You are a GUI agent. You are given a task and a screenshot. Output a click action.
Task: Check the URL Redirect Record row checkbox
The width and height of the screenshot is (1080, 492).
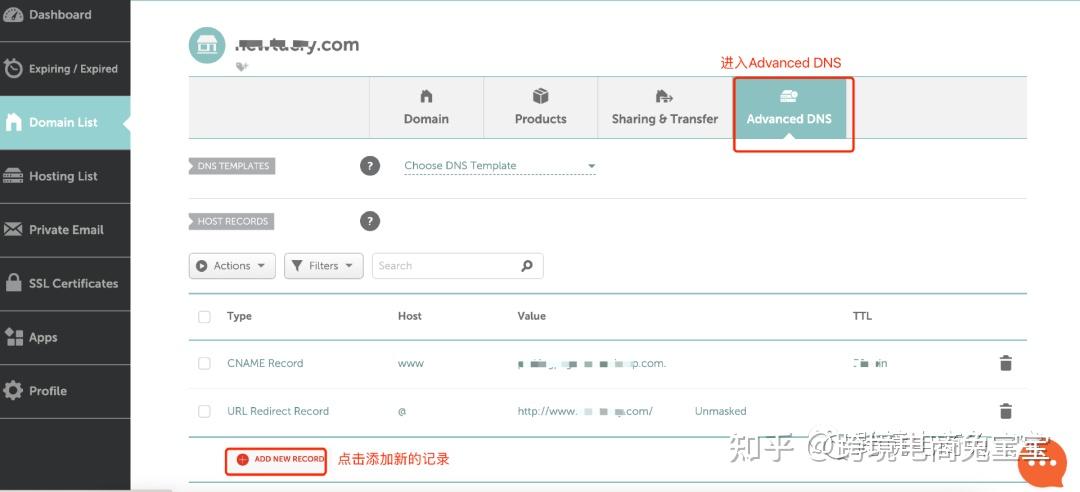point(205,411)
